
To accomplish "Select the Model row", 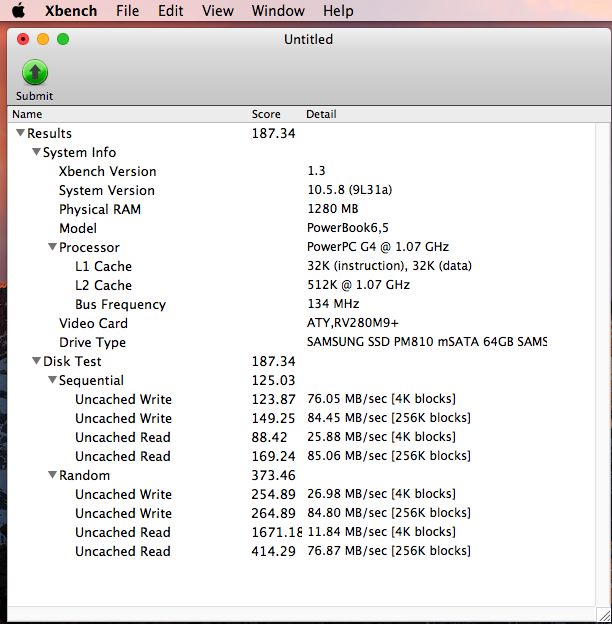I will click(301, 228).
